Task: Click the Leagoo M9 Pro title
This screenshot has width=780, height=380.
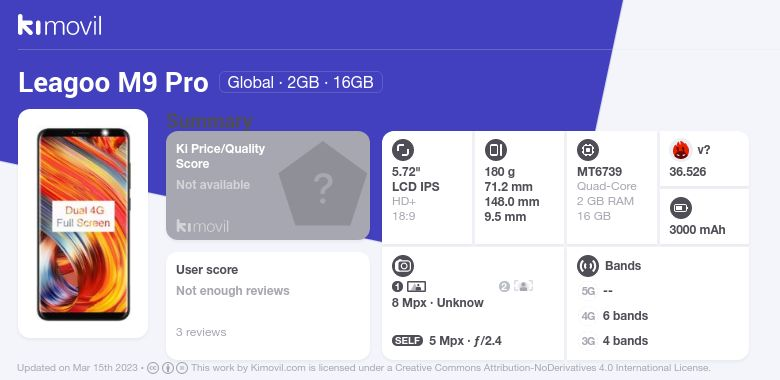Action: tap(113, 83)
